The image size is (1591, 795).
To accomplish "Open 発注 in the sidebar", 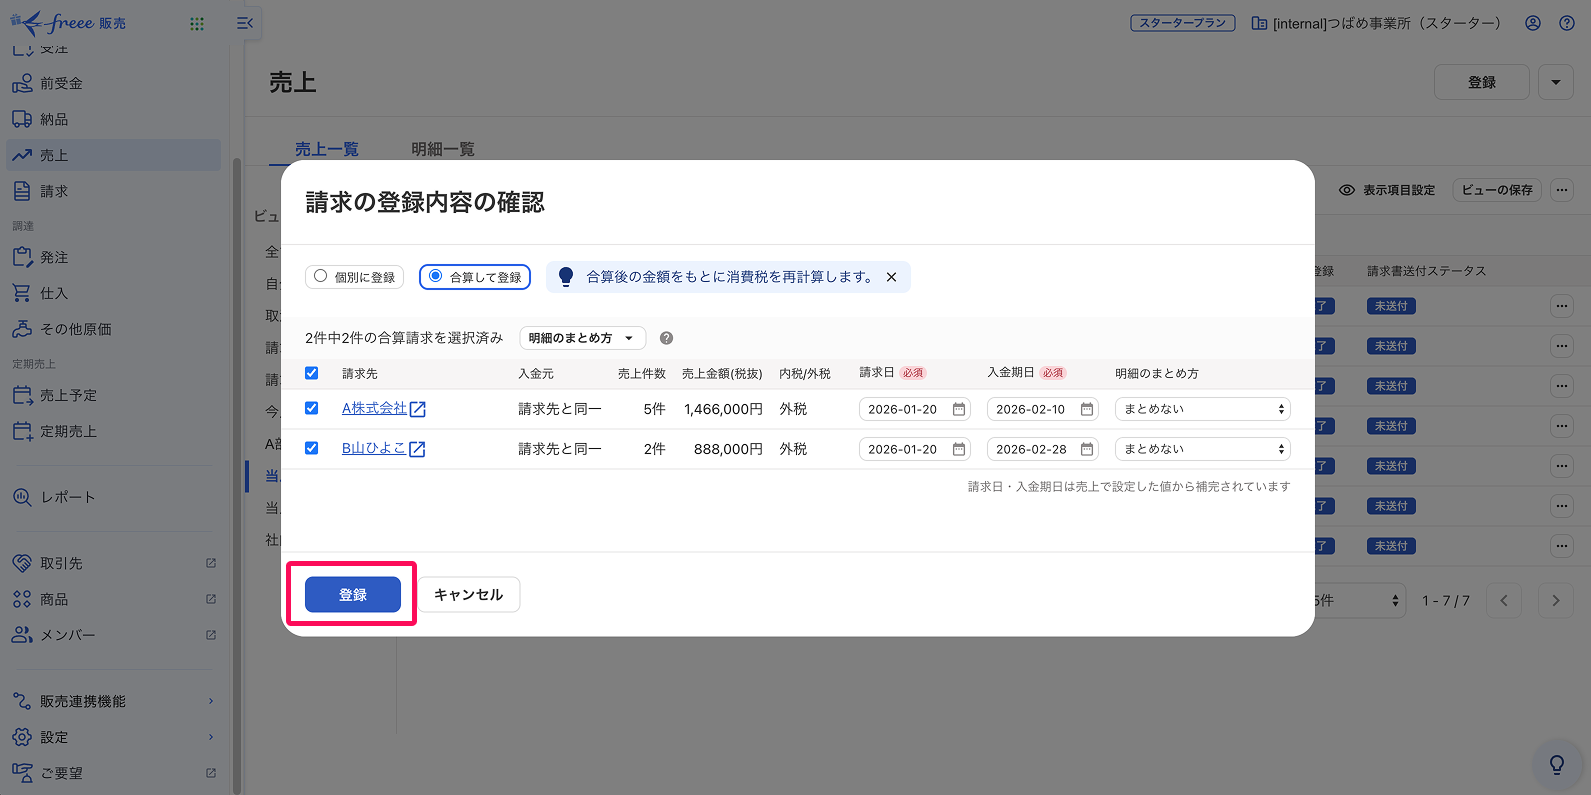I will click(112, 257).
